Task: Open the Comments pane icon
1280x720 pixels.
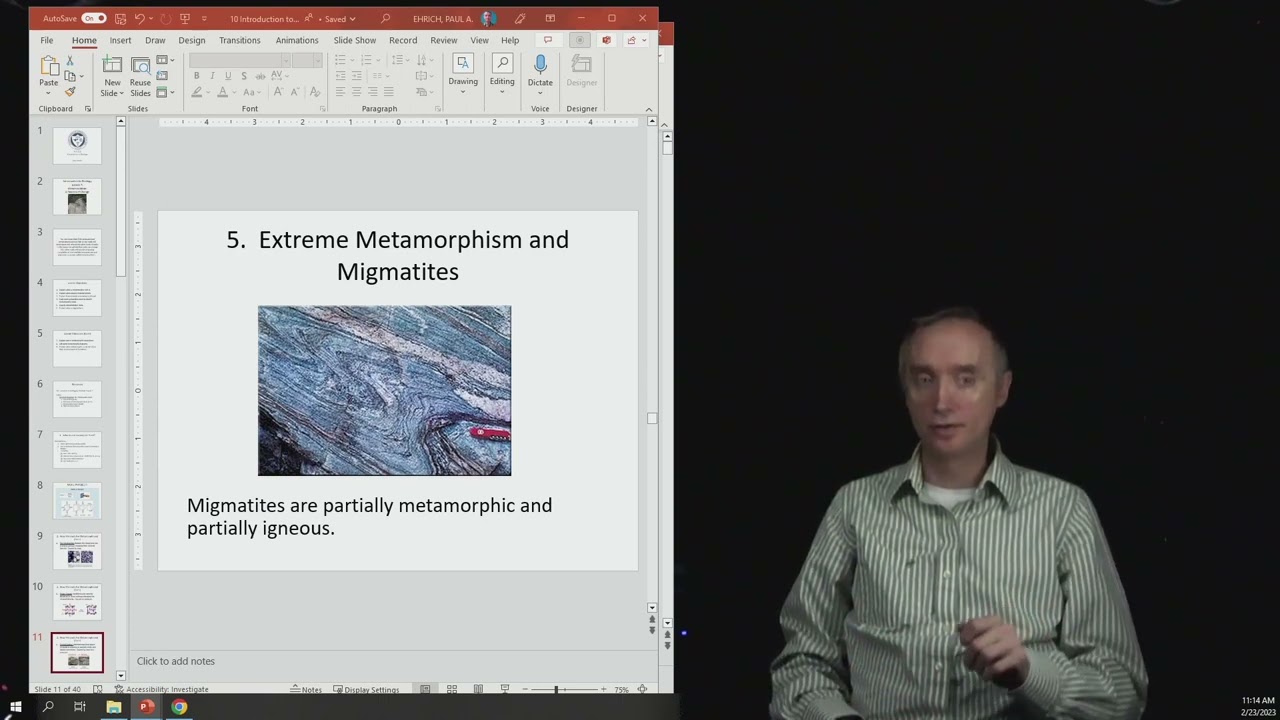Action: 547,40
